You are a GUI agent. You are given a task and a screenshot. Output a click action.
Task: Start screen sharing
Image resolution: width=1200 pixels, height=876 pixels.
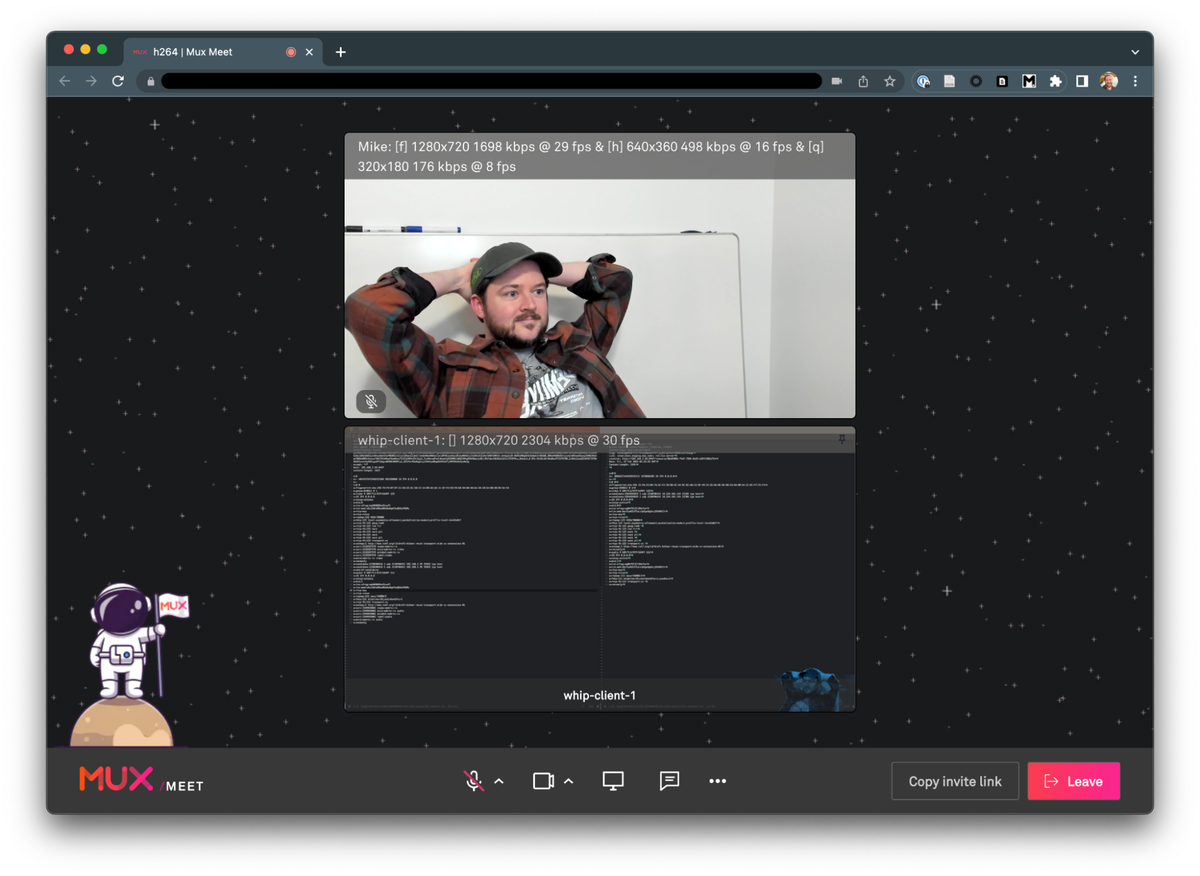click(612, 781)
